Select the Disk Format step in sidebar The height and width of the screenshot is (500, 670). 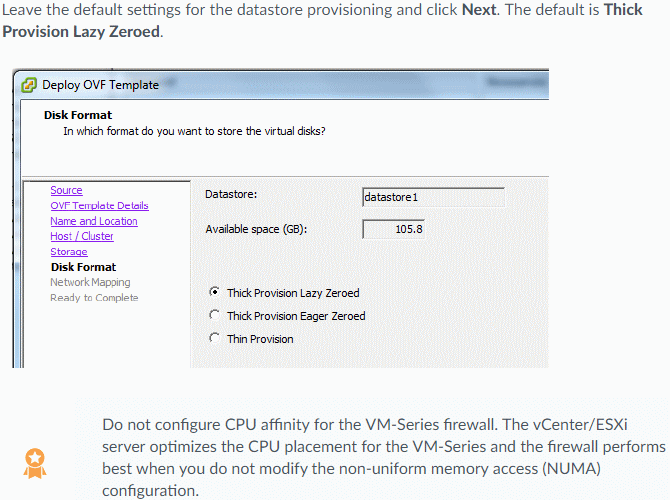83,267
